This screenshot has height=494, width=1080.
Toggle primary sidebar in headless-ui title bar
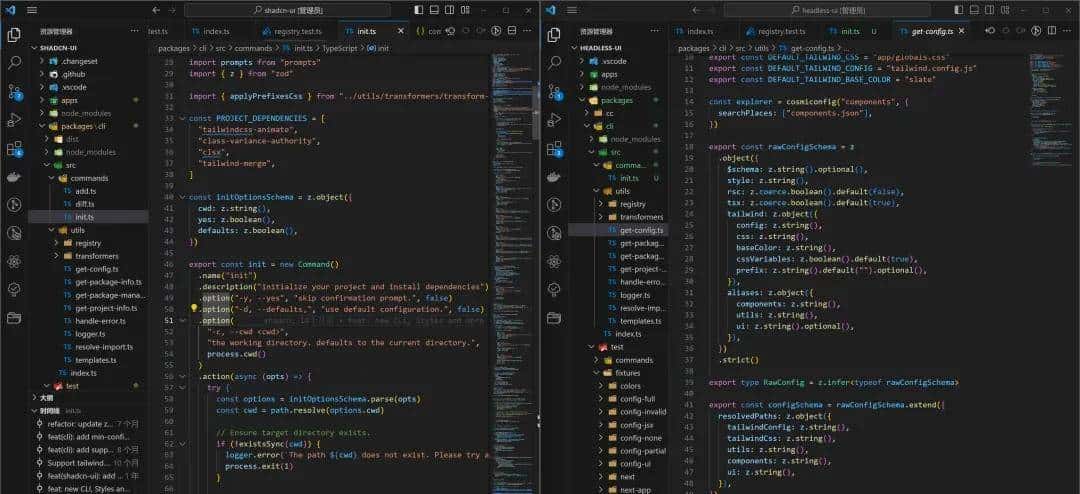[958, 10]
